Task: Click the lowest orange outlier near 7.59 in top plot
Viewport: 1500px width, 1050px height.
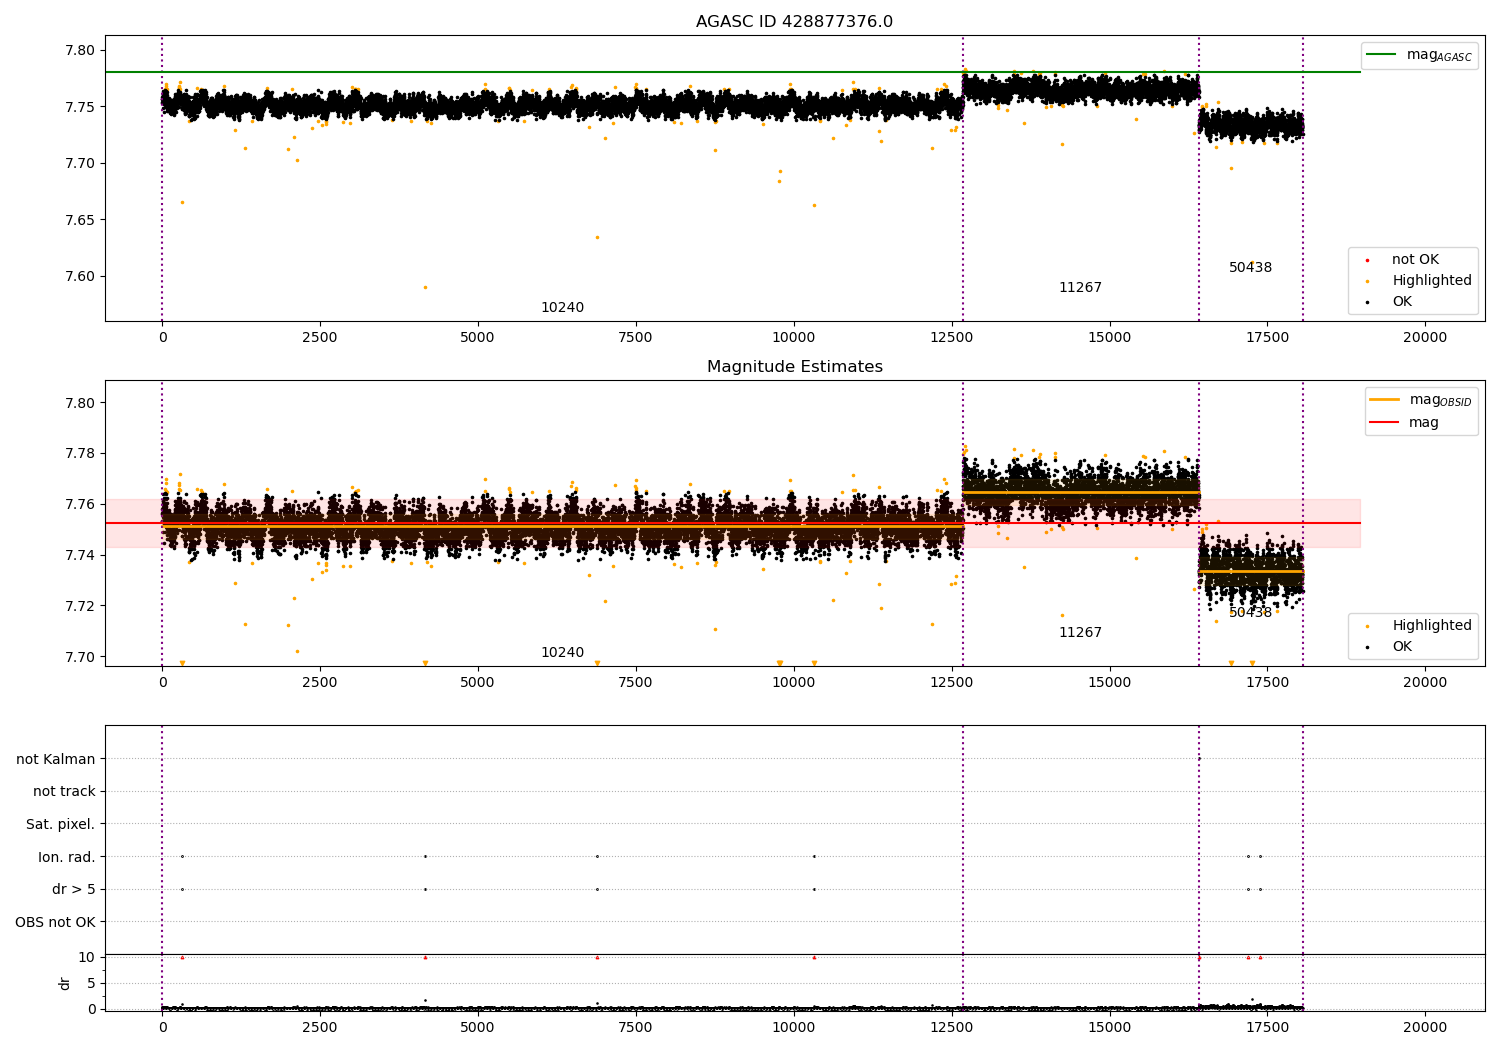Action: pyautogui.click(x=425, y=287)
